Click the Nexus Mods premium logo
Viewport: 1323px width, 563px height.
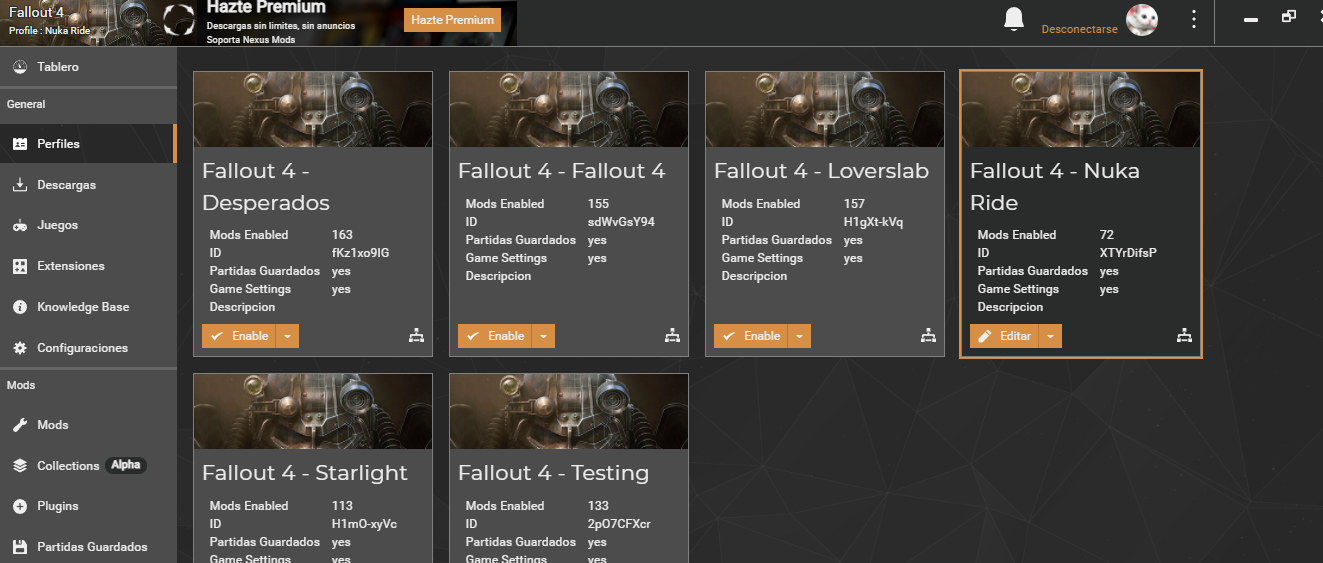(179, 19)
